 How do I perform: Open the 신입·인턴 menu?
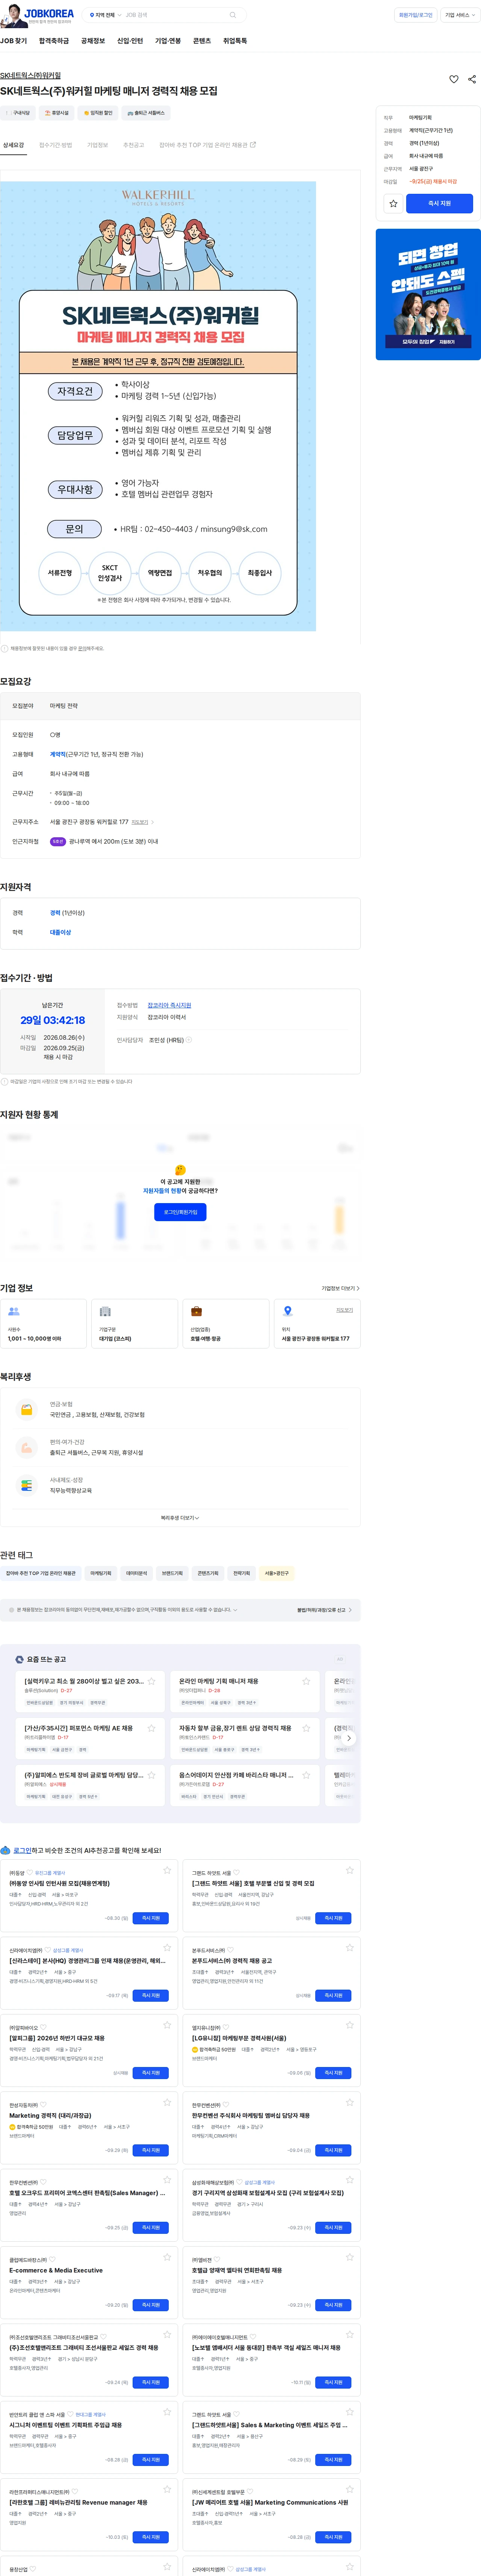(130, 41)
